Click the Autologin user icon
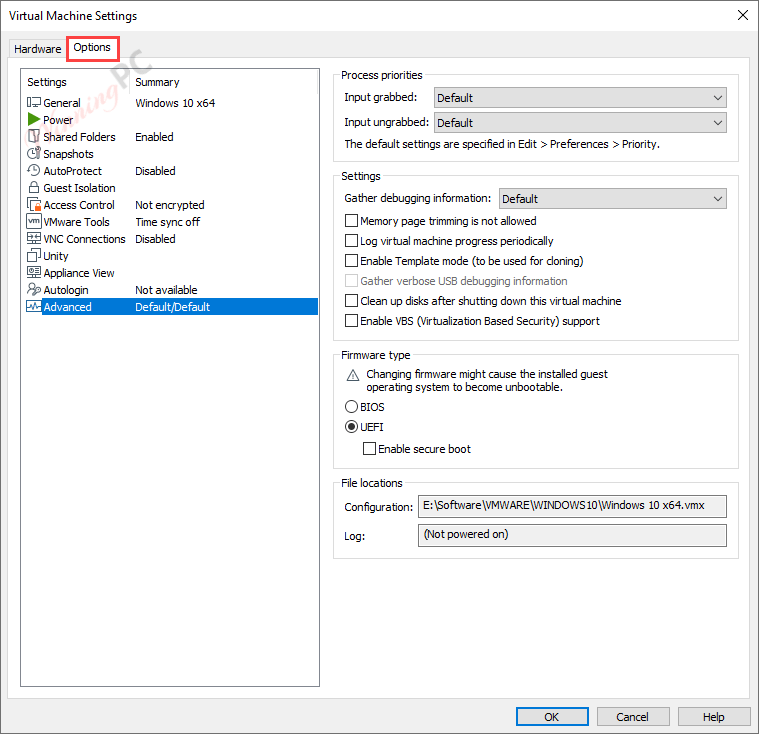 coord(33,289)
